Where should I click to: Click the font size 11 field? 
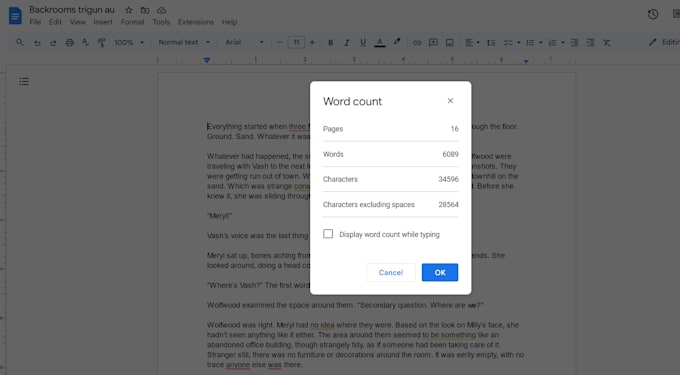click(x=296, y=42)
